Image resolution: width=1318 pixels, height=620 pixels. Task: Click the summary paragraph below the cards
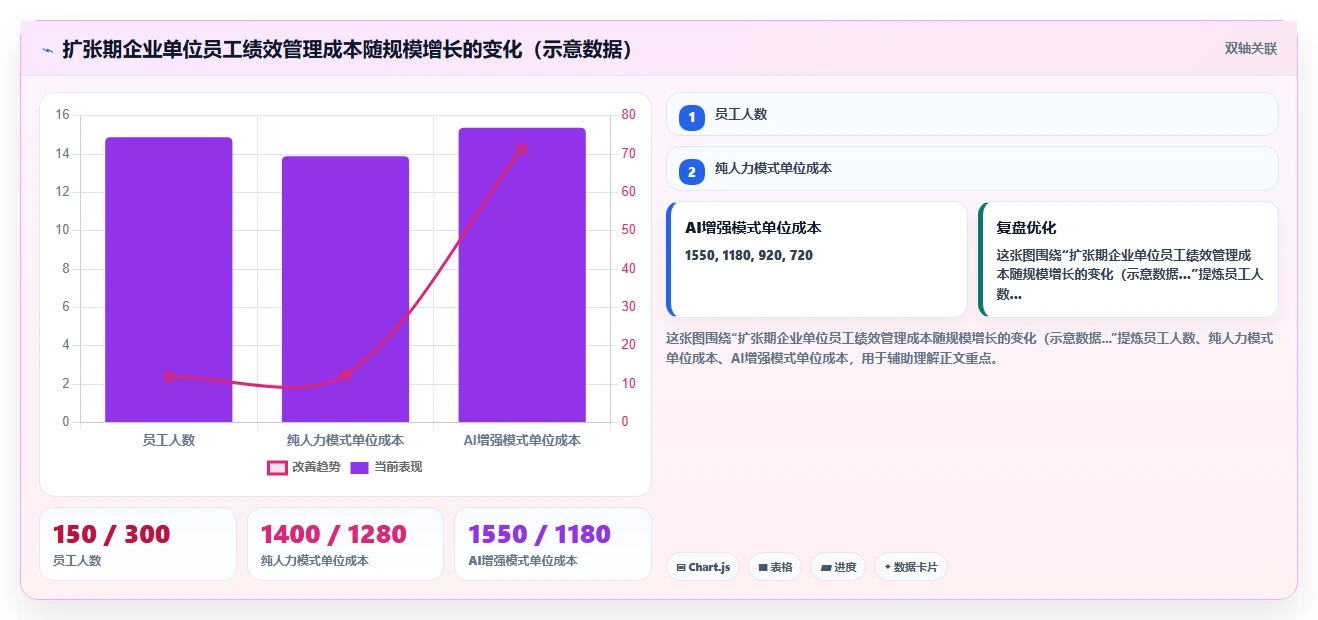(970, 348)
